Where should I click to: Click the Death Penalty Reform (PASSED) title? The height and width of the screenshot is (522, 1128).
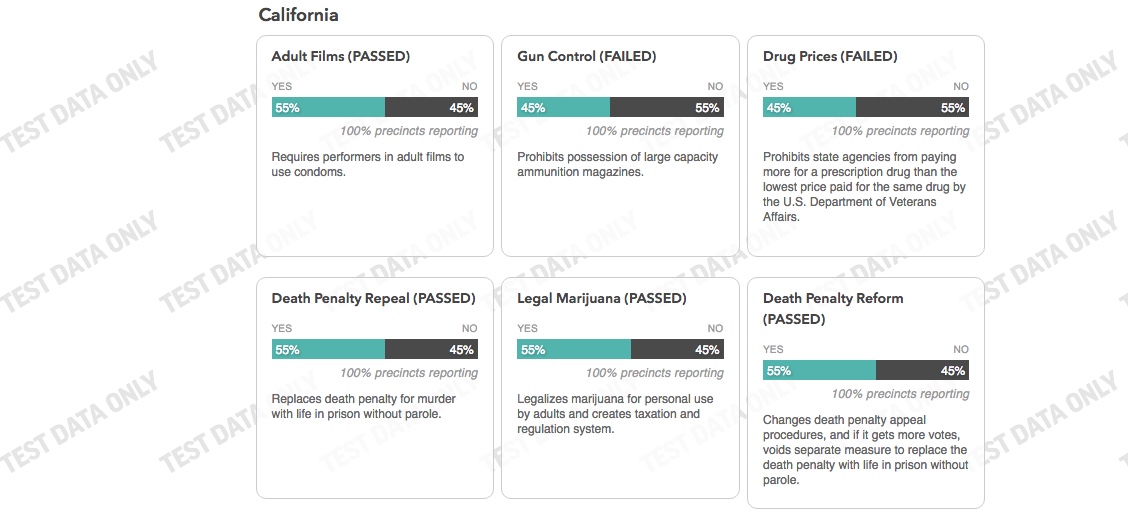tap(832, 309)
